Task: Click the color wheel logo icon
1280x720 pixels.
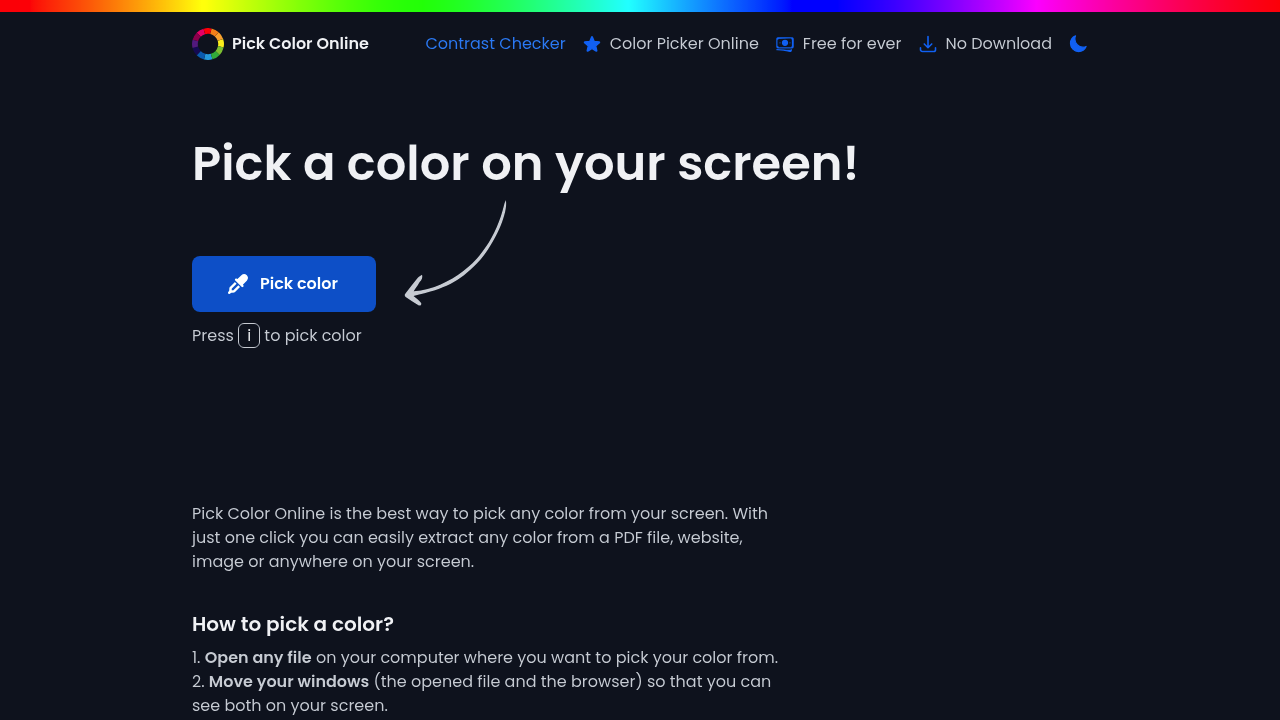Action: (207, 43)
